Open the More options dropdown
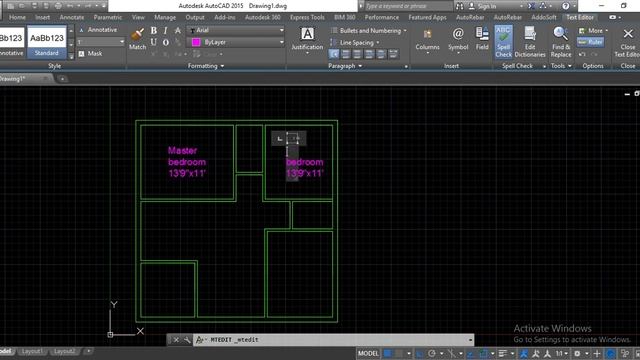640x360 pixels. [x=593, y=31]
